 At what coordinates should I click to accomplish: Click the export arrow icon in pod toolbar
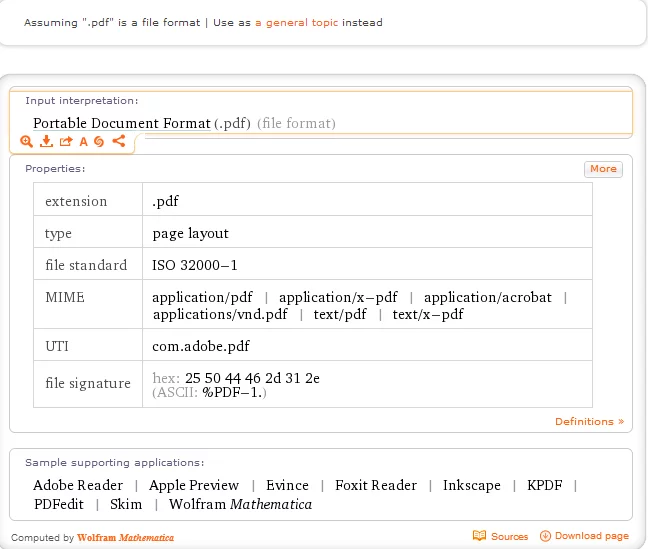tap(65, 142)
